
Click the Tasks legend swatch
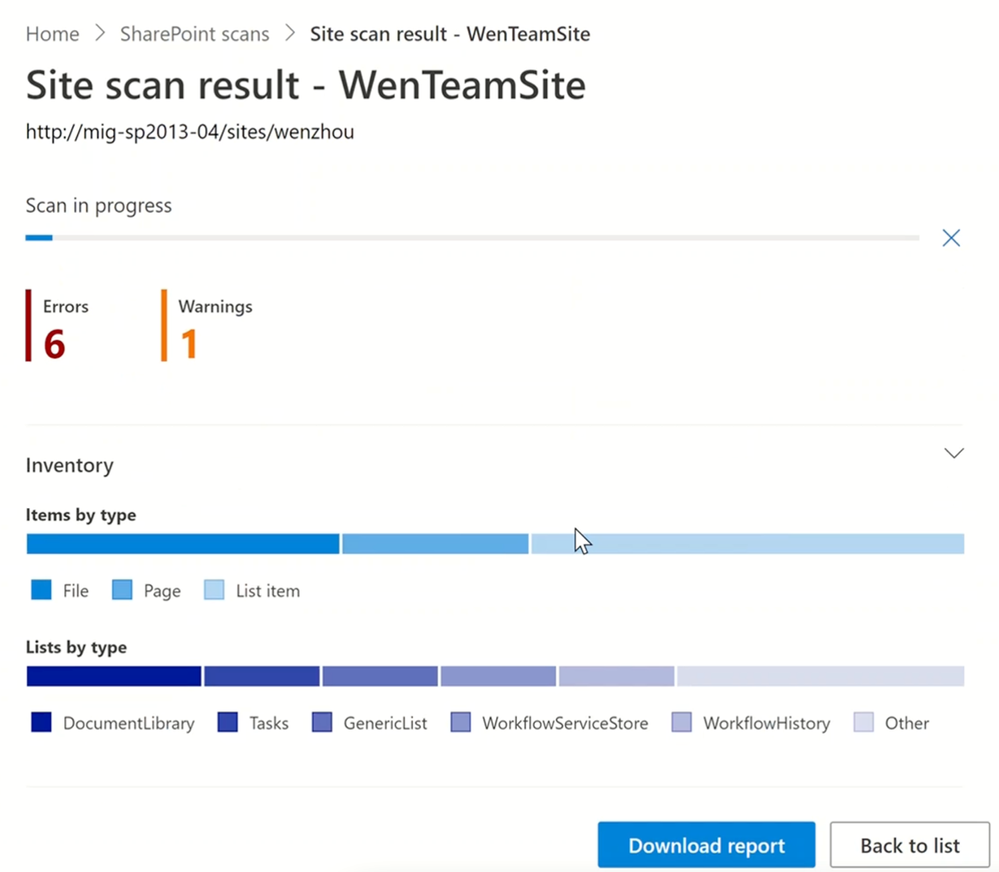coord(227,722)
